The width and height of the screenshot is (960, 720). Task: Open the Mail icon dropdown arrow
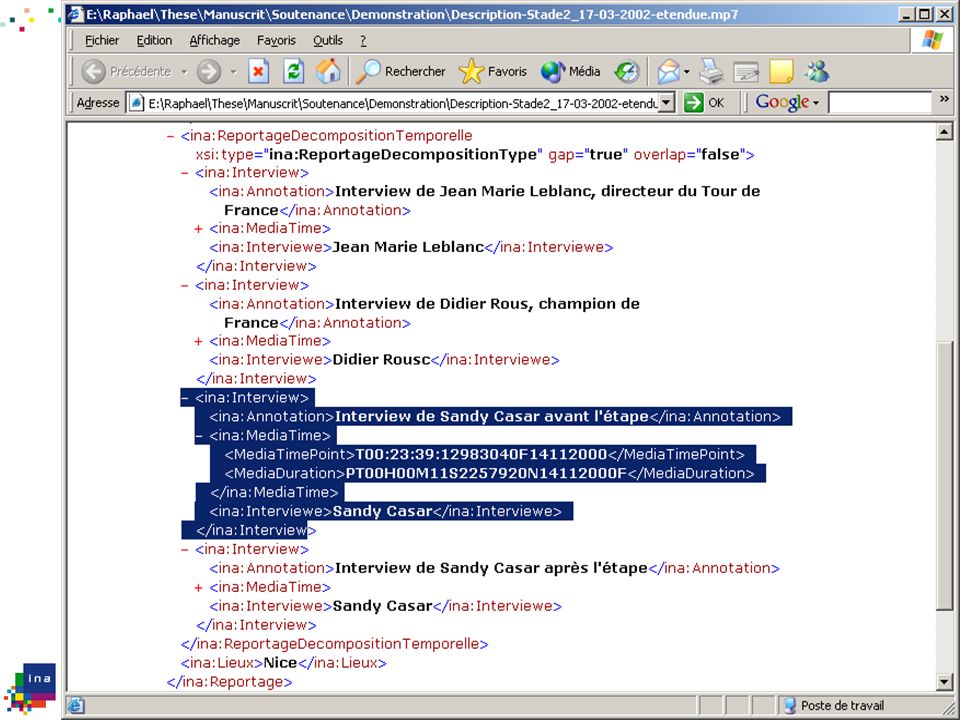pos(686,72)
